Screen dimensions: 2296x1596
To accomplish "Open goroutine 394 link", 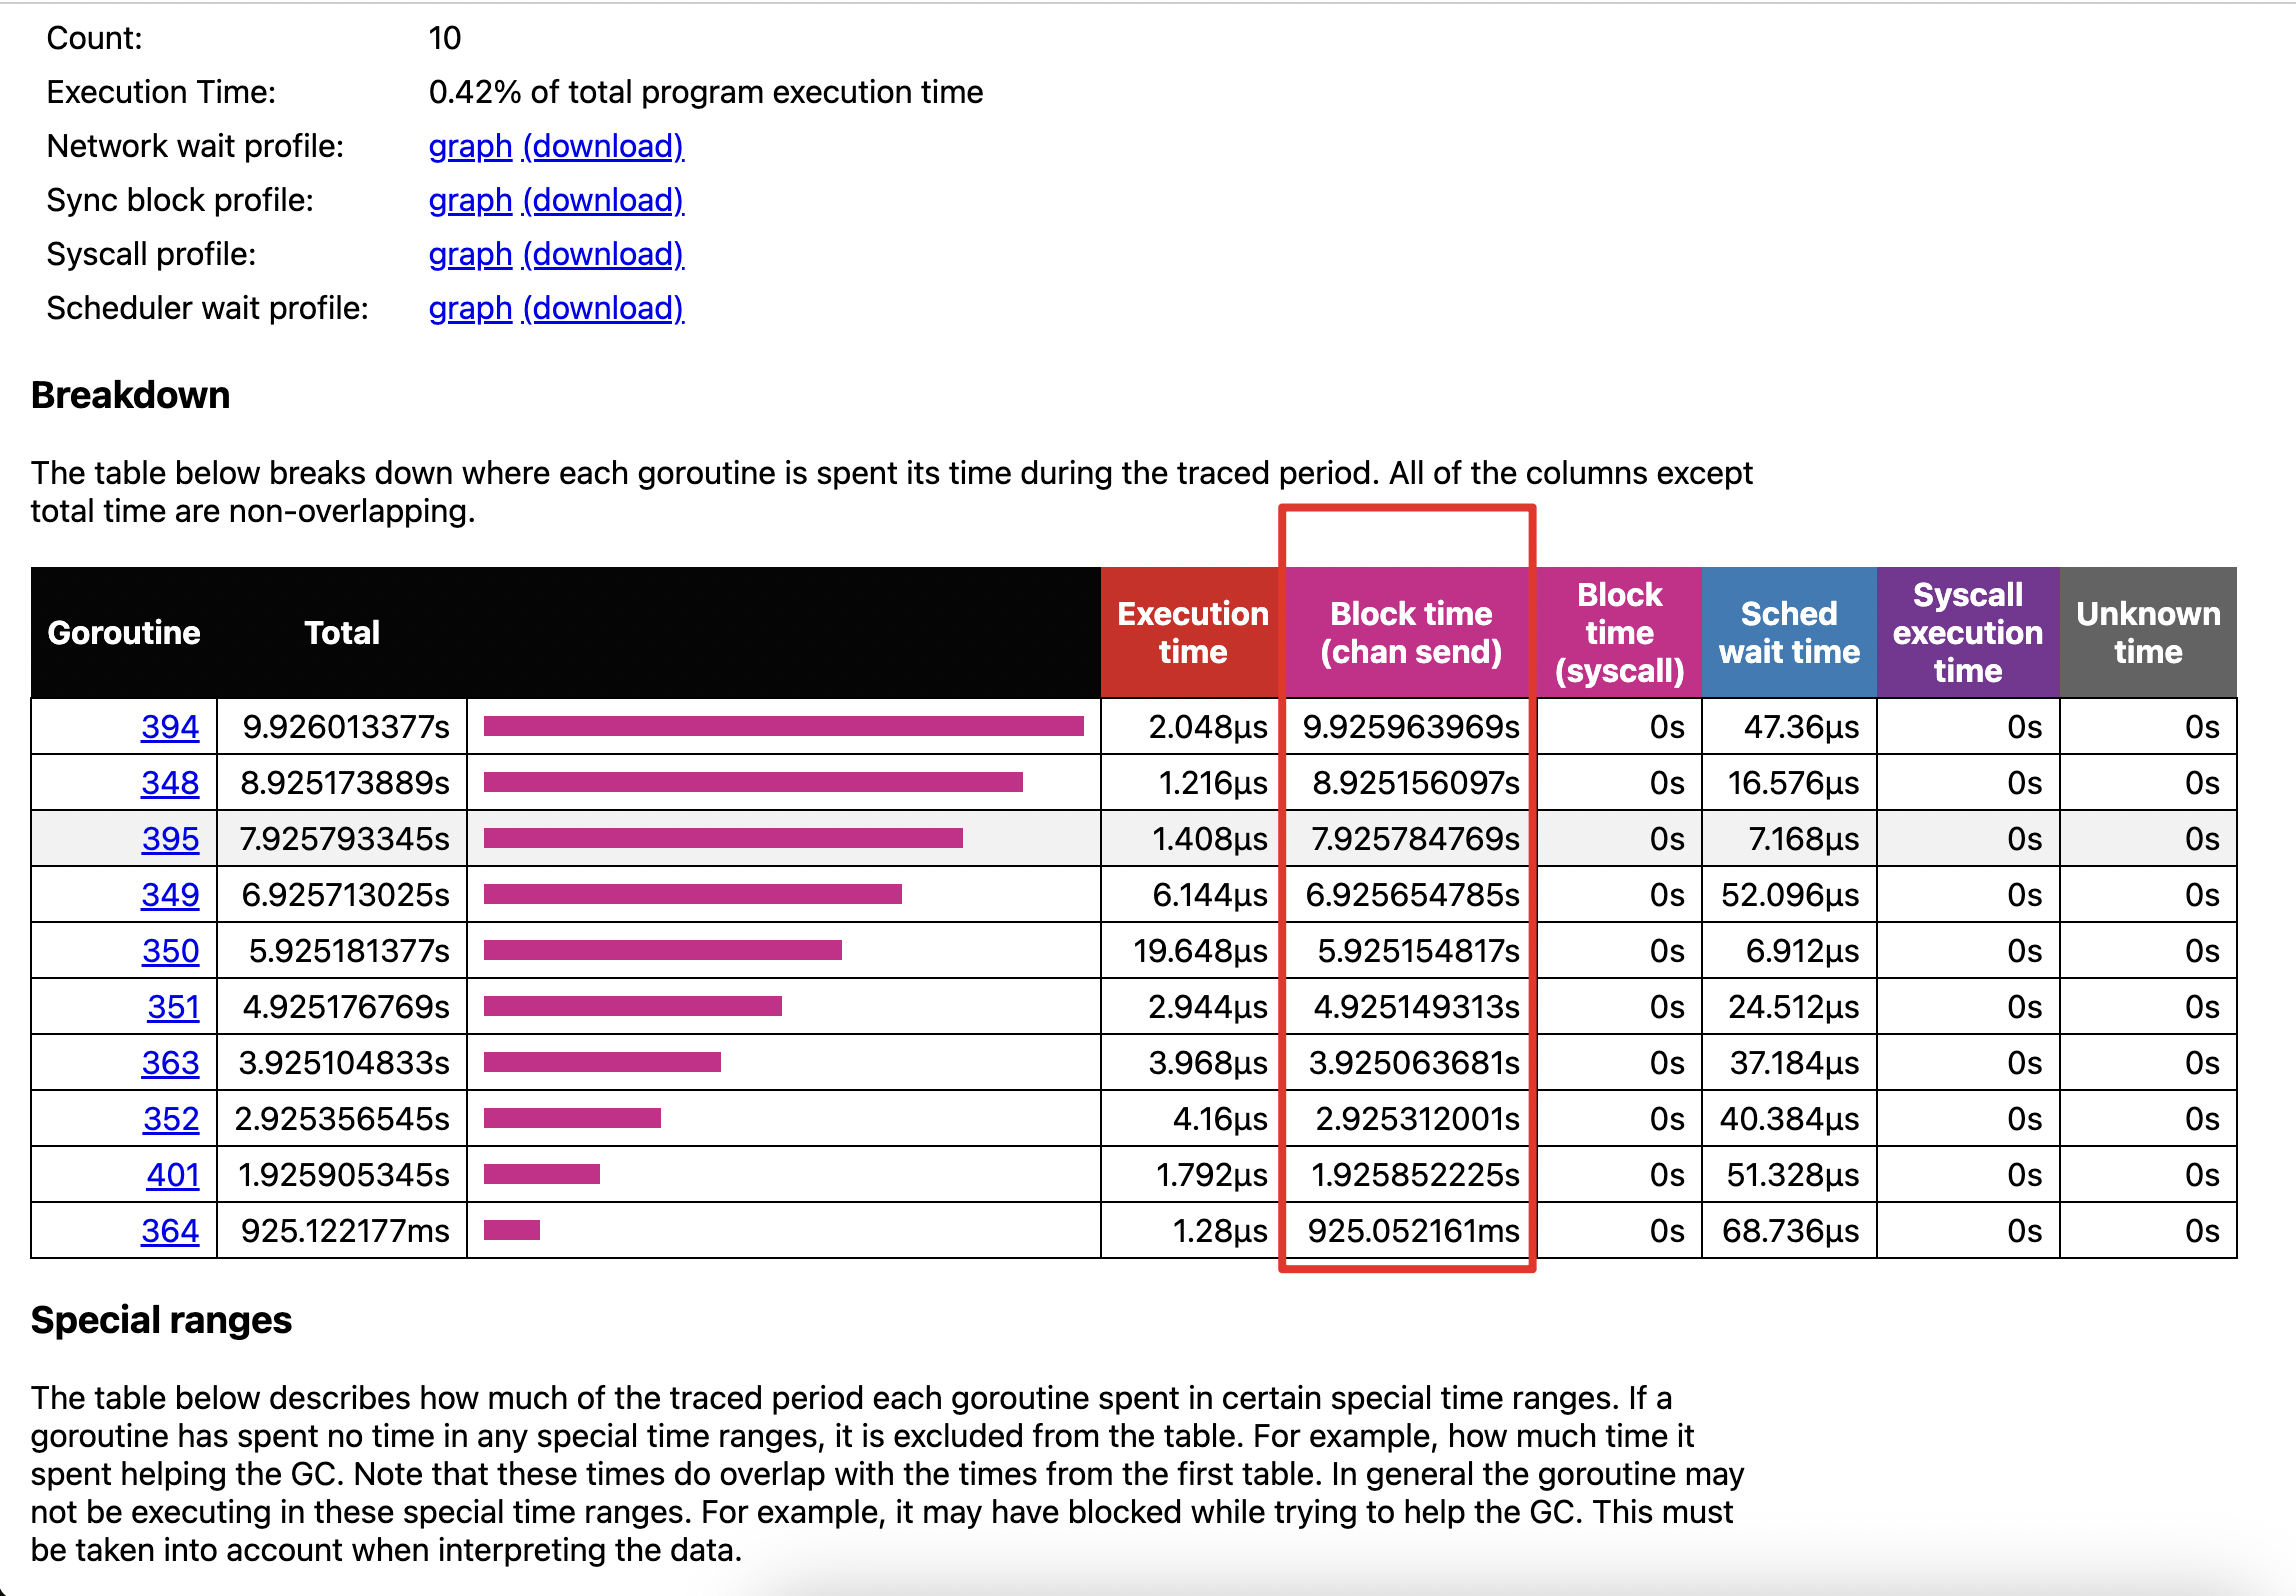I will click(169, 727).
